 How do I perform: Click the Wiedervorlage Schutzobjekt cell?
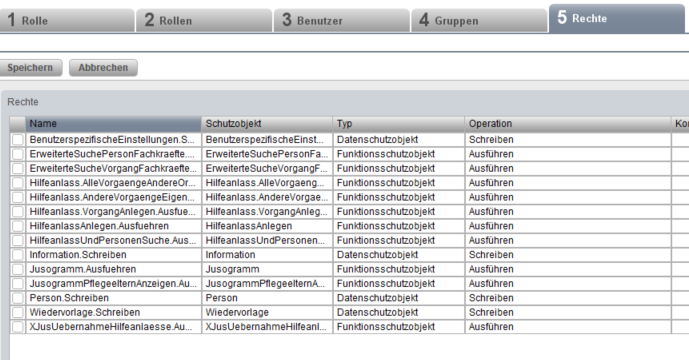(267, 313)
